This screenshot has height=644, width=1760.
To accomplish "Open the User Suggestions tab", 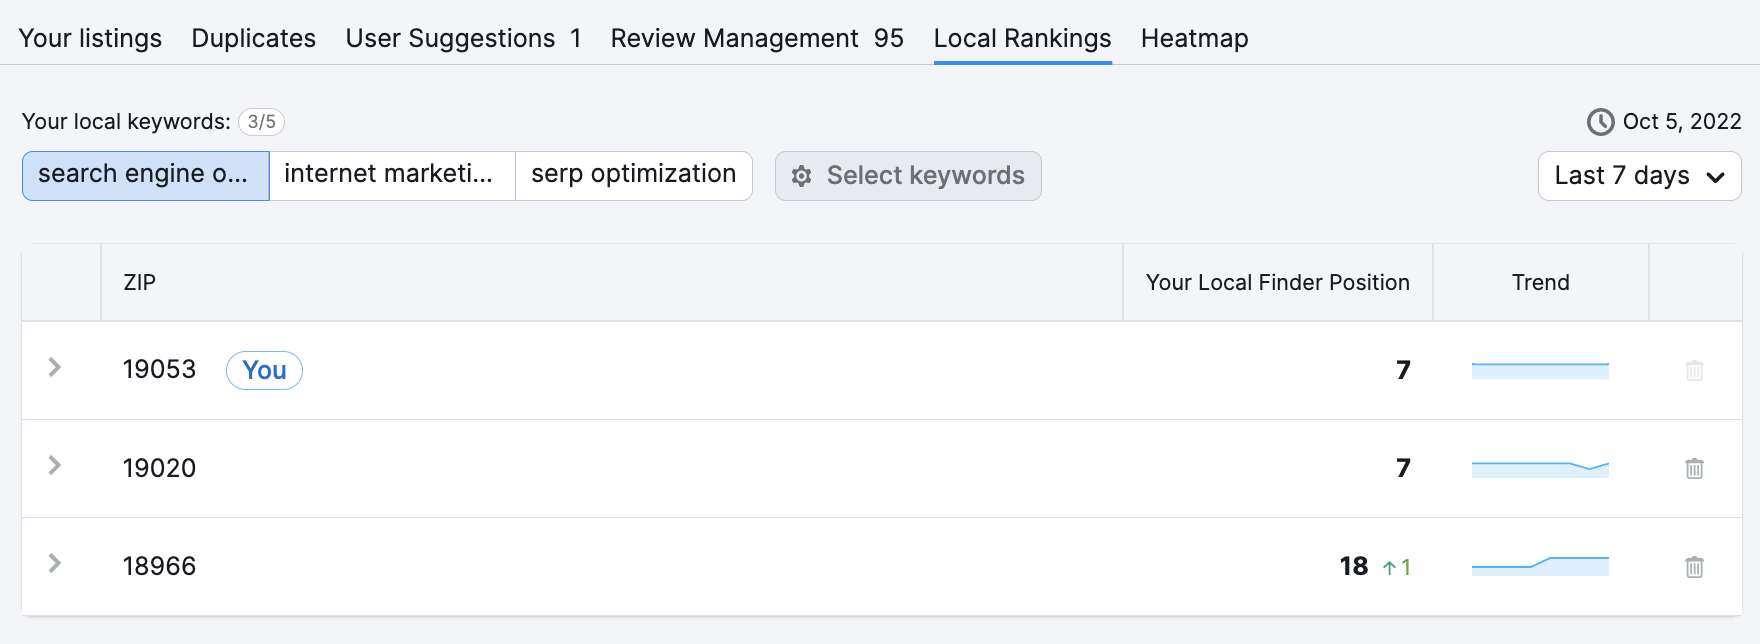I will pos(462,38).
